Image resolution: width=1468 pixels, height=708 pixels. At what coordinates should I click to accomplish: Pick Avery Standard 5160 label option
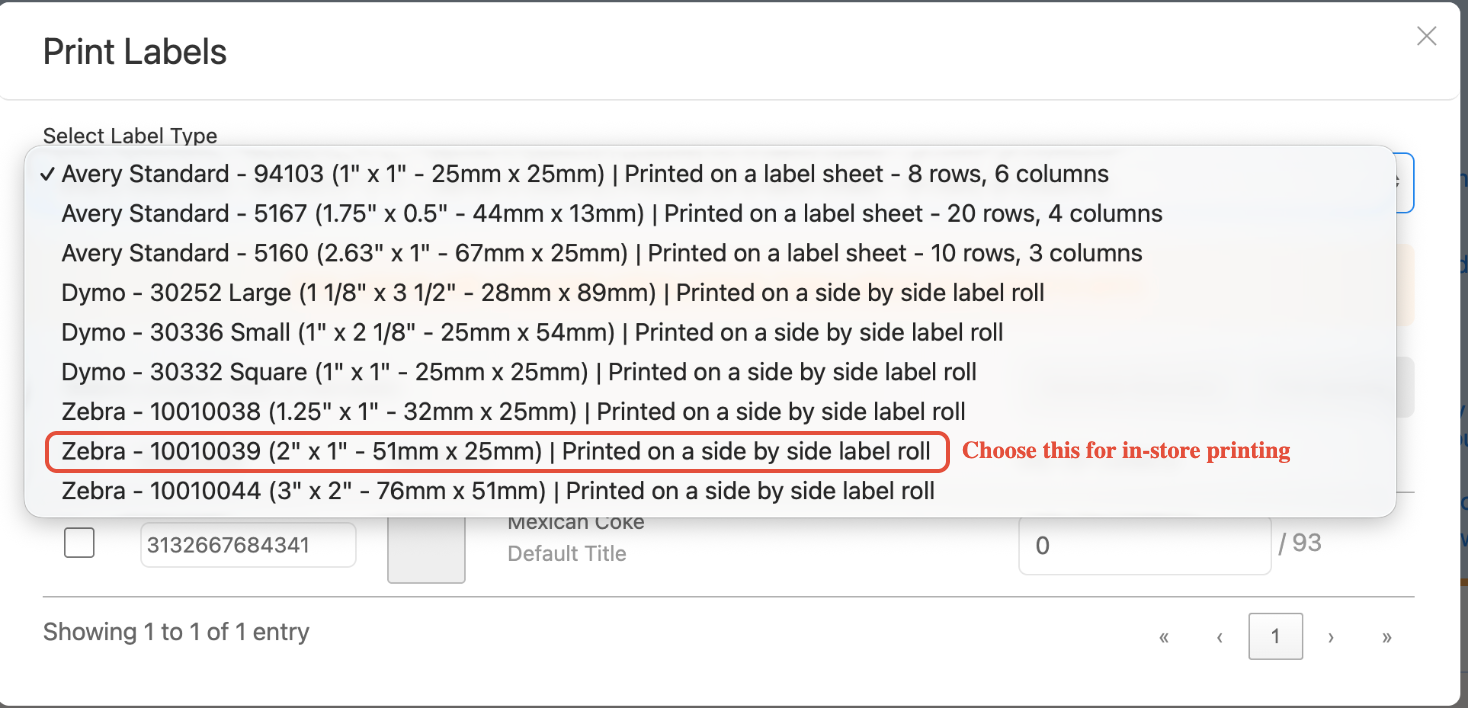pos(710,253)
